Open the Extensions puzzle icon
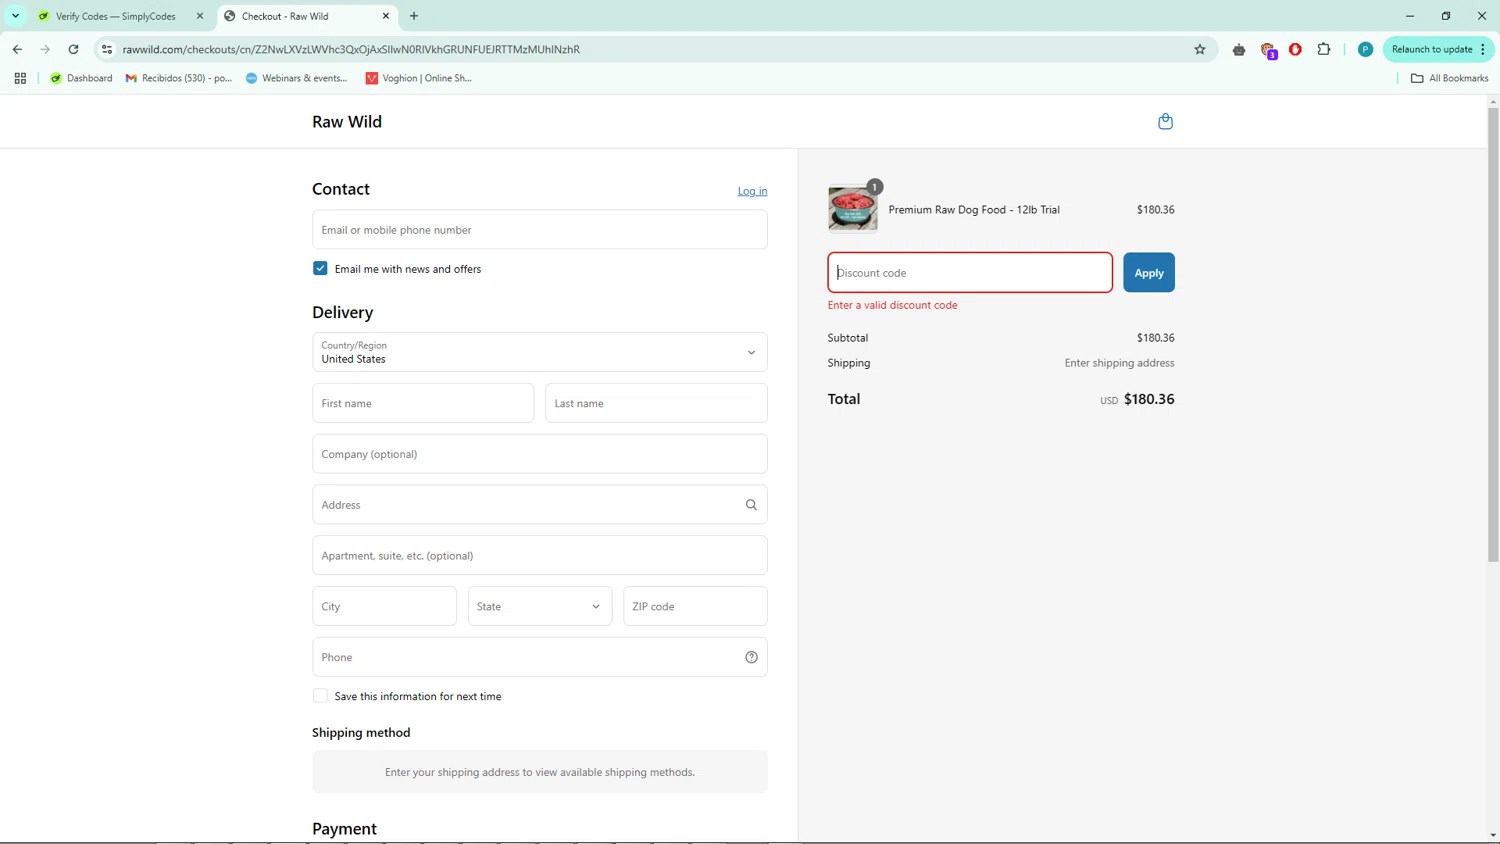 pyautogui.click(x=1324, y=49)
